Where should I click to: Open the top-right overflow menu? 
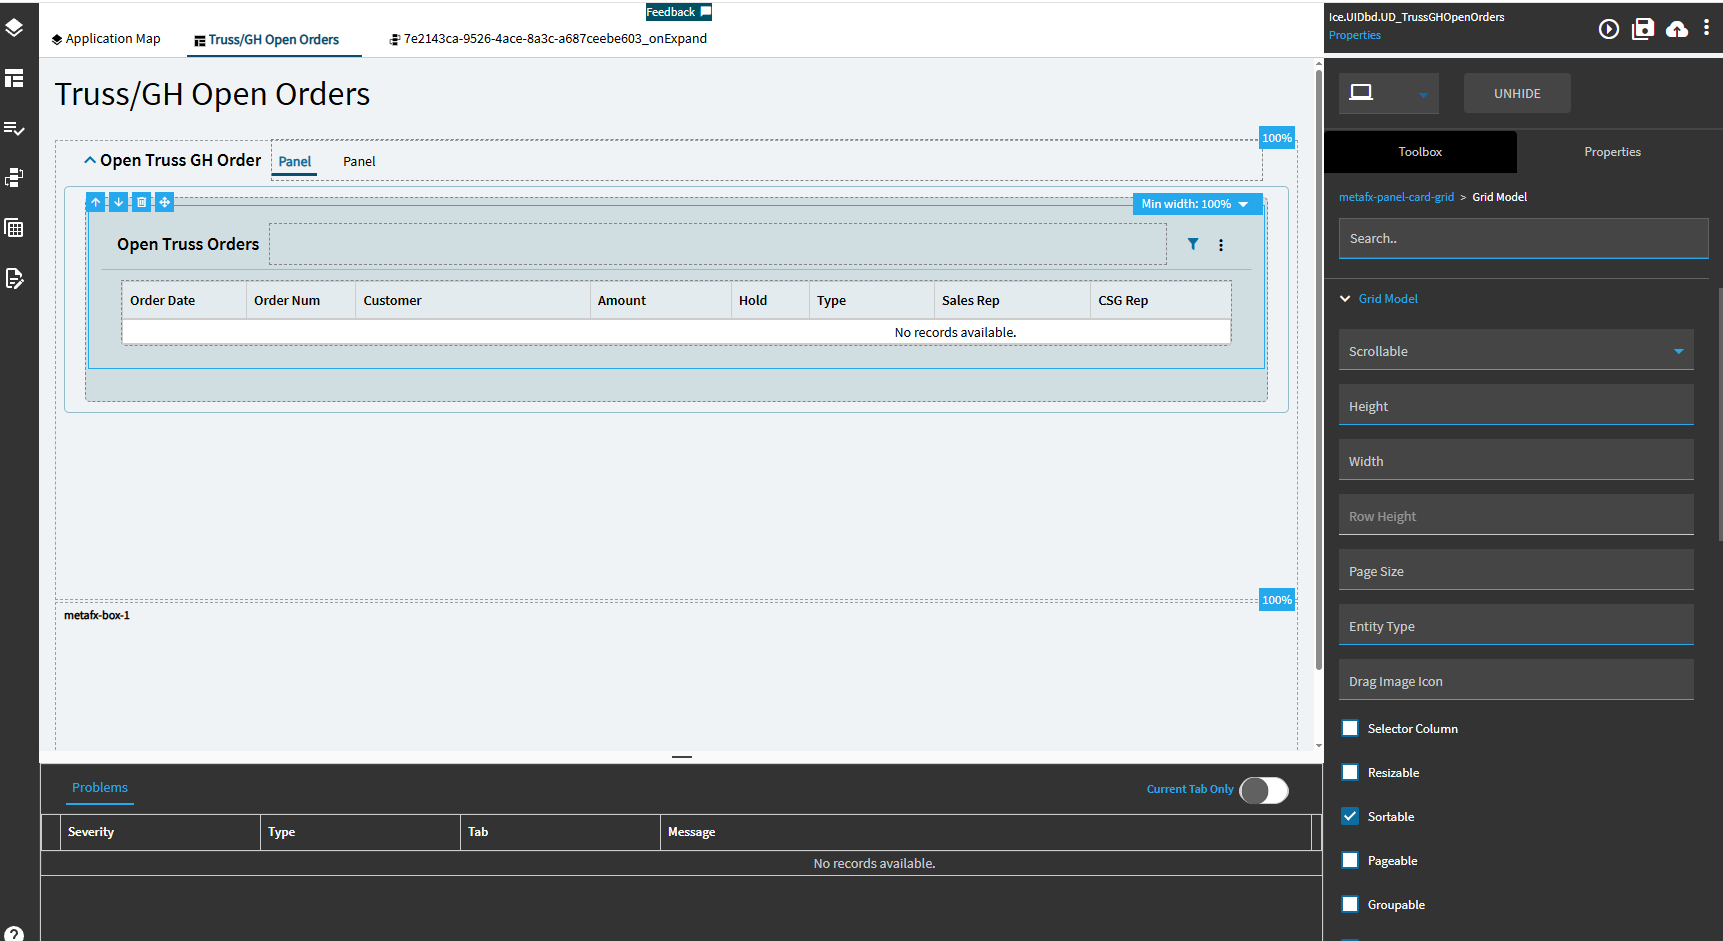point(1706,28)
